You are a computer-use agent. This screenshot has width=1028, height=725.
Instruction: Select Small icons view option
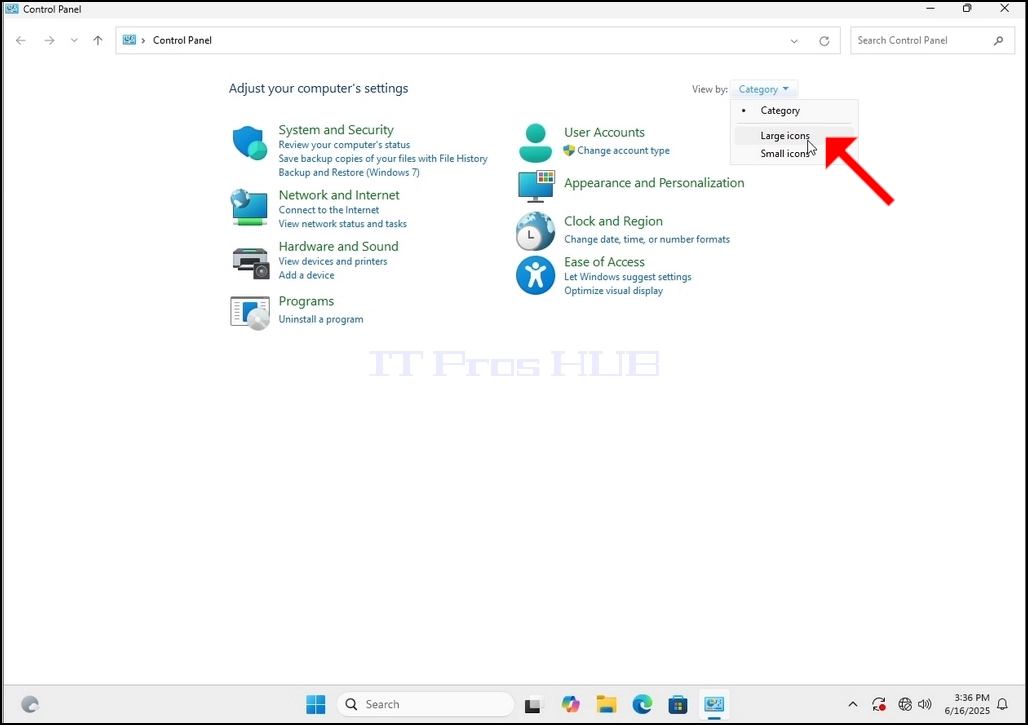(794, 153)
